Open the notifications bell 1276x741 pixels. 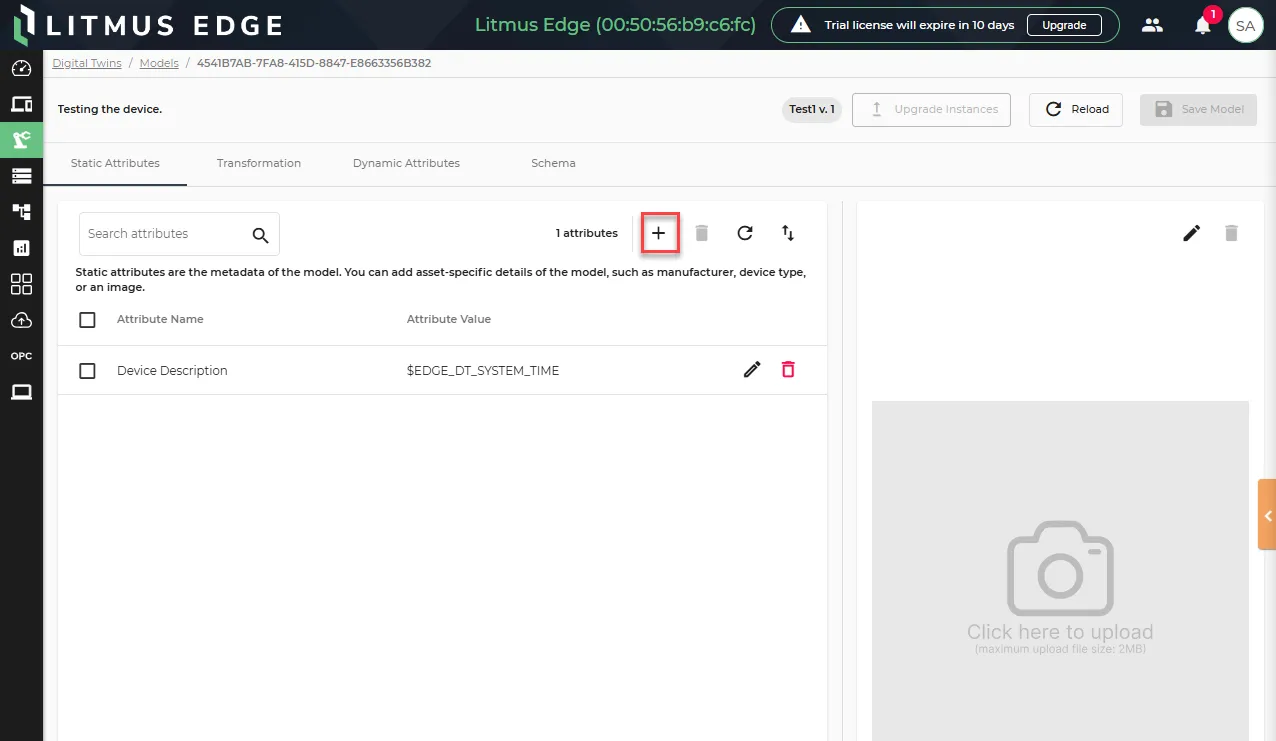(1203, 26)
